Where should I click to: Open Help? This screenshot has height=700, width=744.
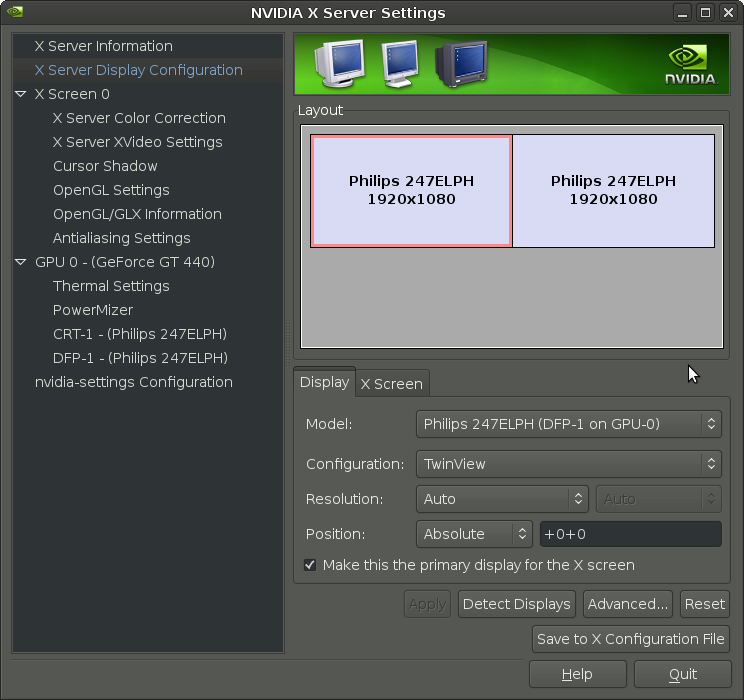coord(577,674)
